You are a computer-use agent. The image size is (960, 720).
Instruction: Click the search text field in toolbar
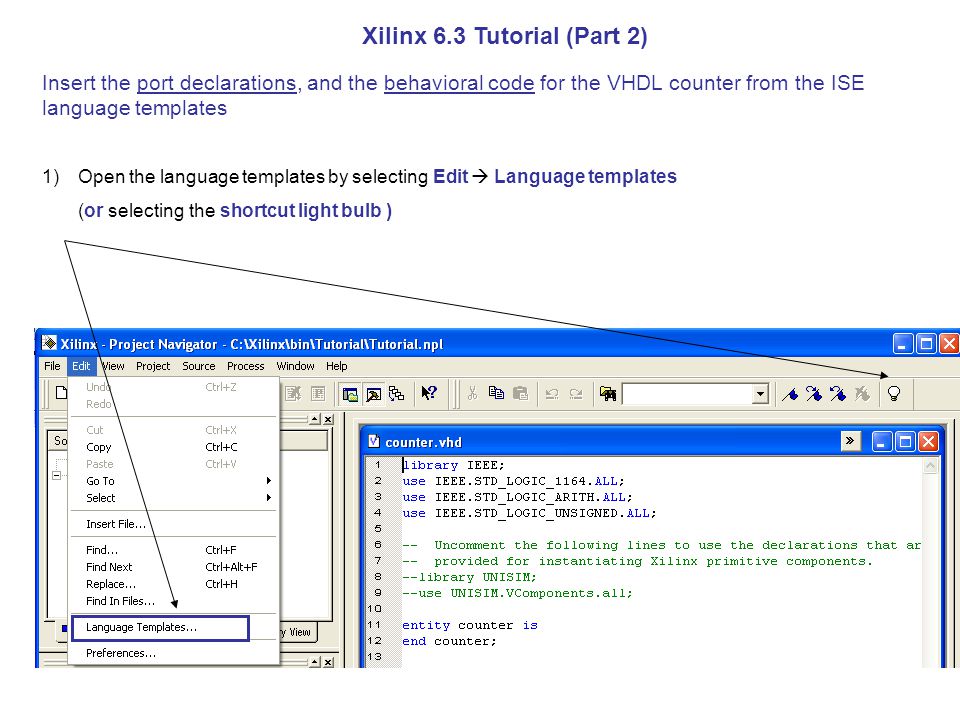click(687, 394)
